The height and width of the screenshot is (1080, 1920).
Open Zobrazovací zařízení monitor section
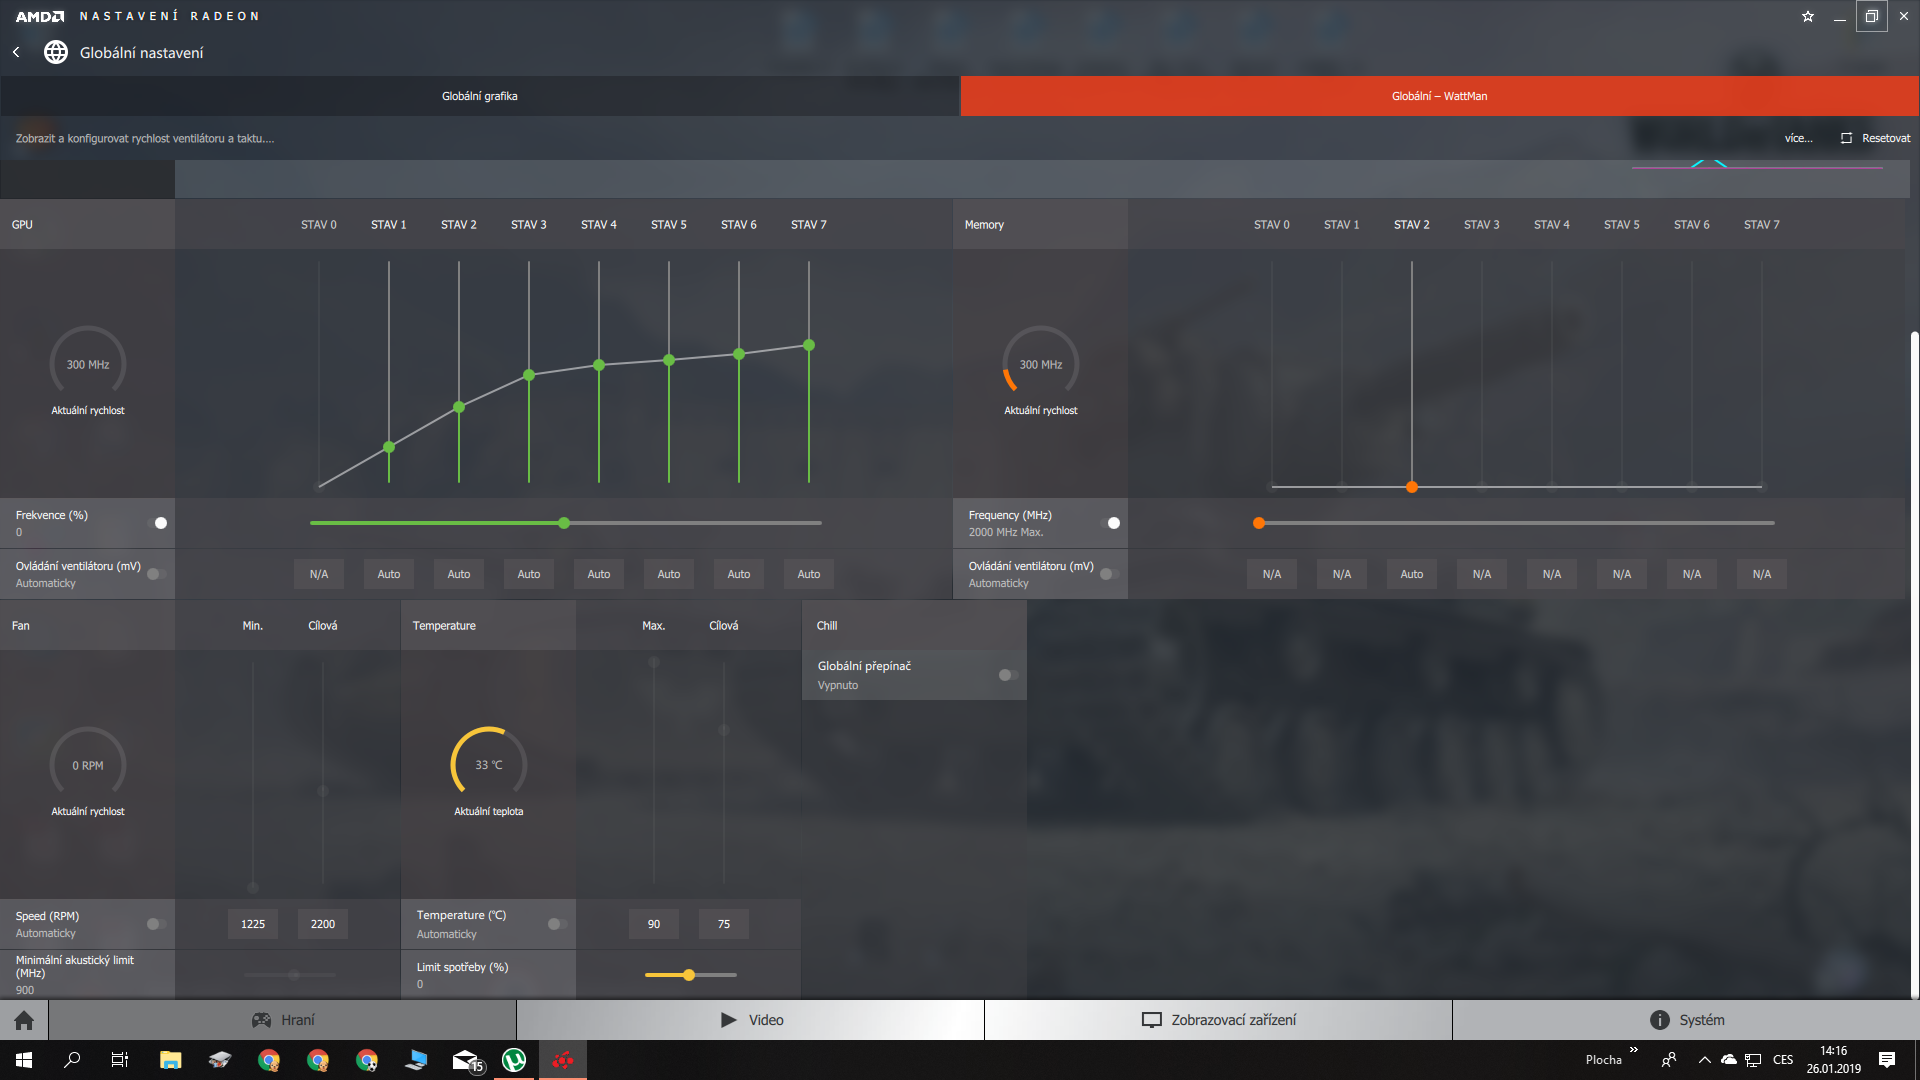coord(1218,1020)
